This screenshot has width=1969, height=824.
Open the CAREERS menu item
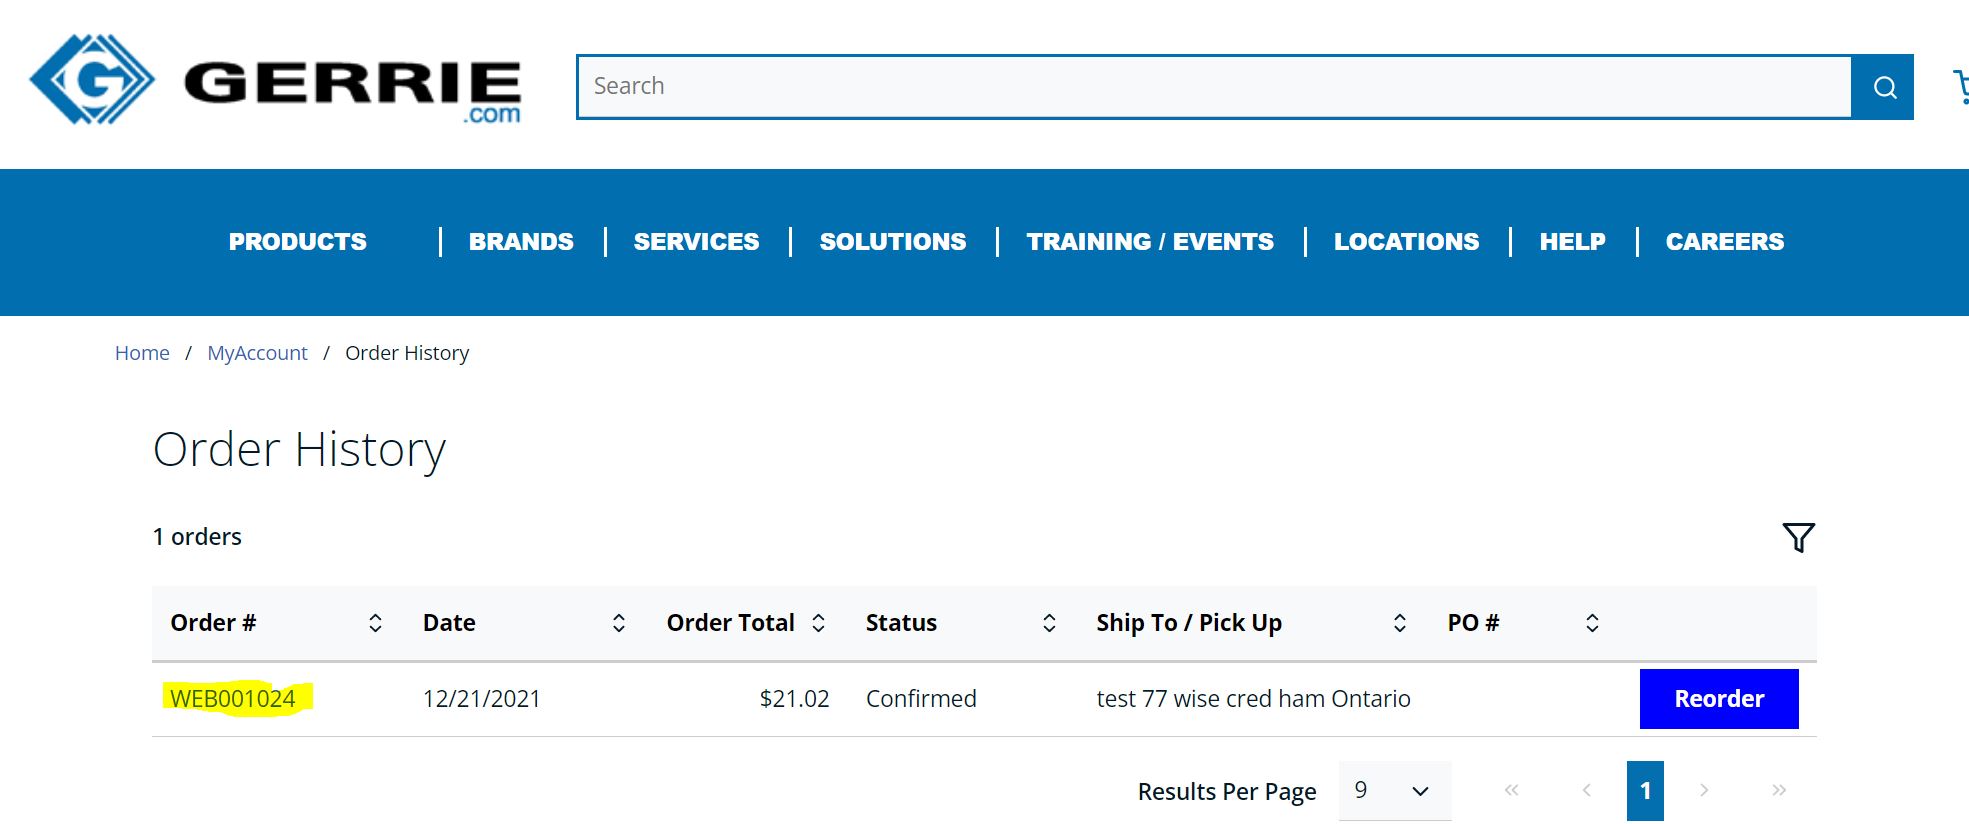coord(1724,242)
